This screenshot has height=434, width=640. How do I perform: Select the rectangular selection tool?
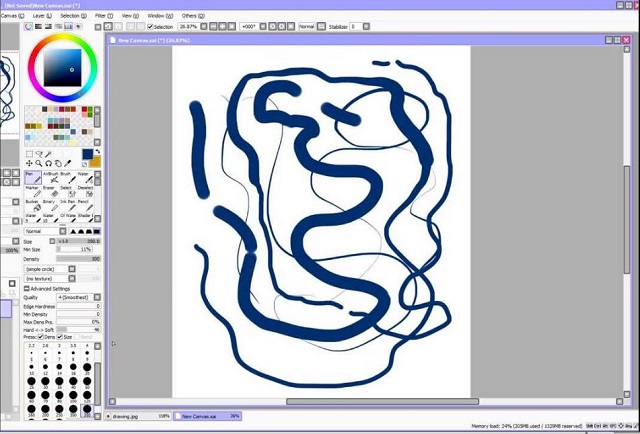coord(30,154)
